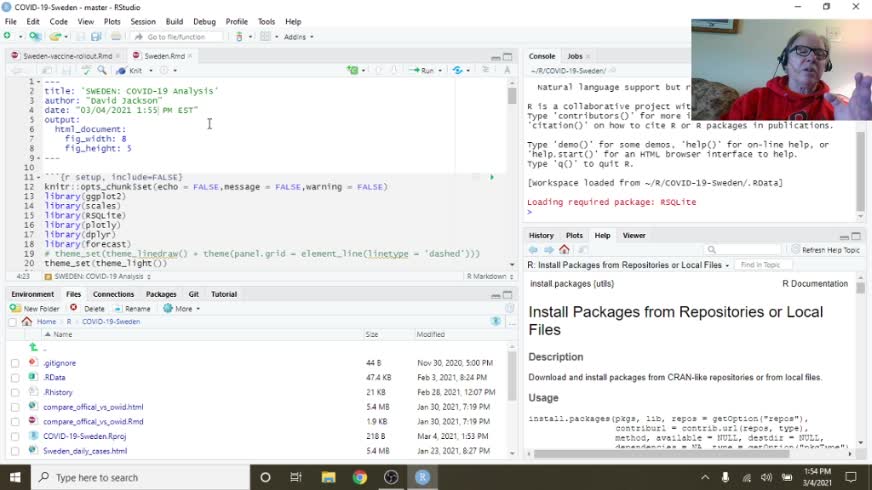Check the box next to COVID-19-Sweden.Rproj
The image size is (872, 490).
(x=15, y=437)
